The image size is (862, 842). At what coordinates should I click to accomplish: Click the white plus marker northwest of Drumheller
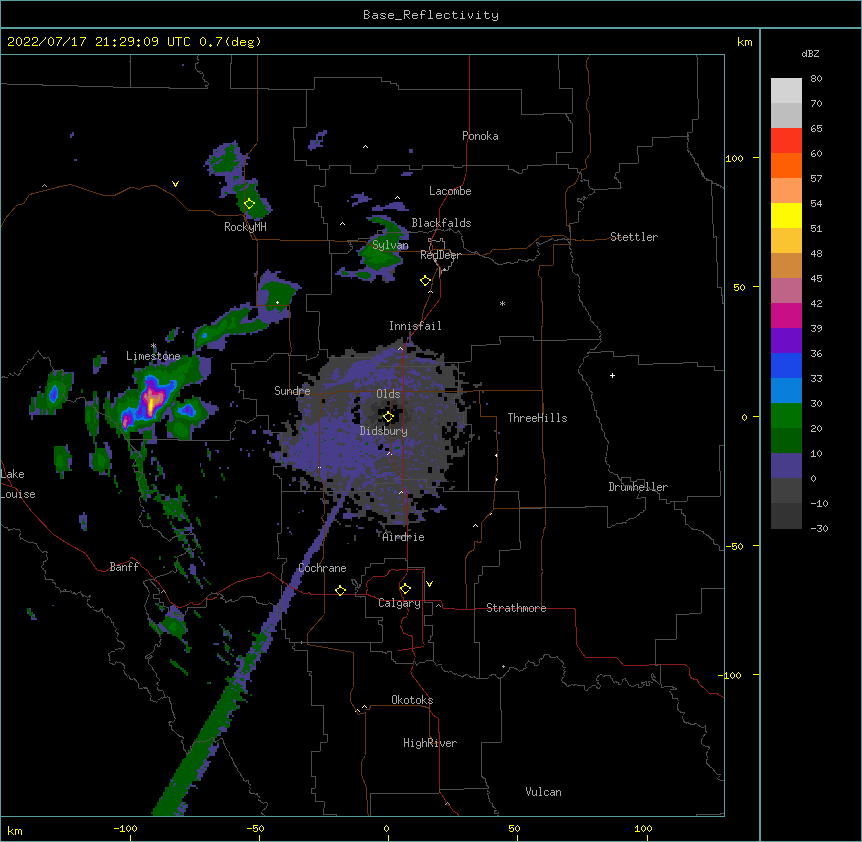612,375
